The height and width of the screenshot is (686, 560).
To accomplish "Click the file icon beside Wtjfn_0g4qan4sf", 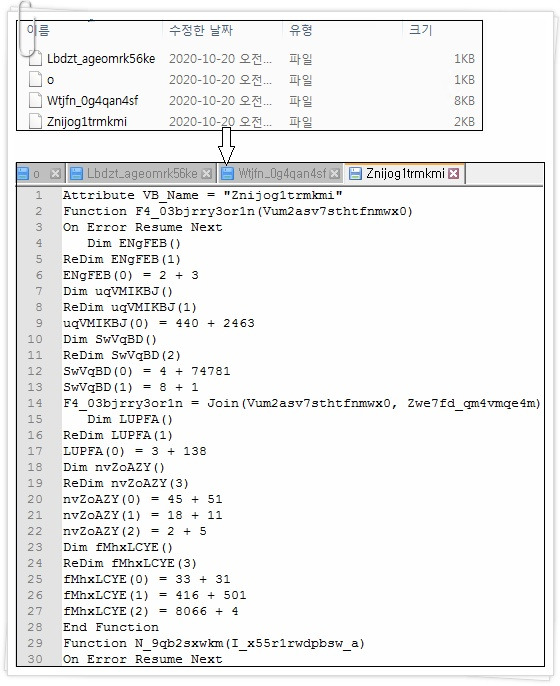I will (x=35, y=101).
